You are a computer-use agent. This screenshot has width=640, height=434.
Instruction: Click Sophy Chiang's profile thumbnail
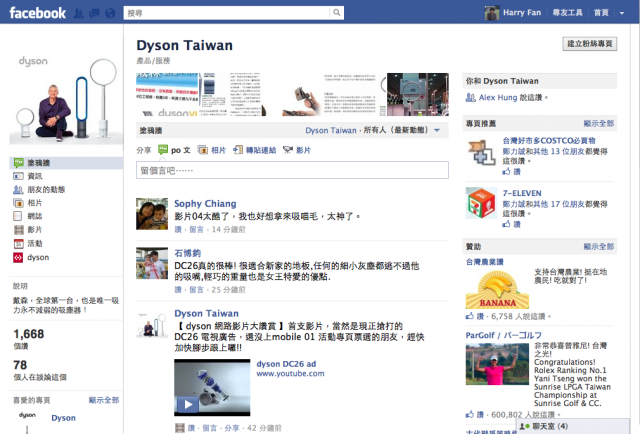152,214
